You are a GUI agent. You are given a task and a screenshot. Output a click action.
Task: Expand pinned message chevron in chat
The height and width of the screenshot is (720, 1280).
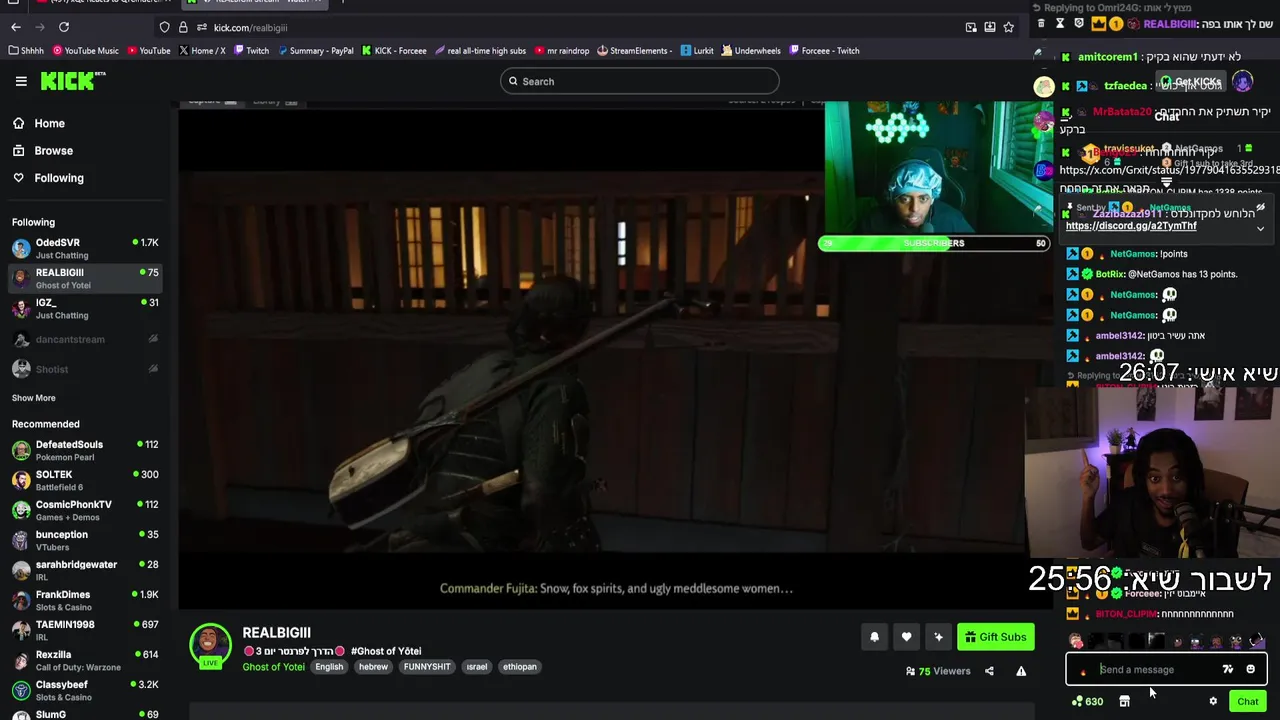(x=1260, y=229)
